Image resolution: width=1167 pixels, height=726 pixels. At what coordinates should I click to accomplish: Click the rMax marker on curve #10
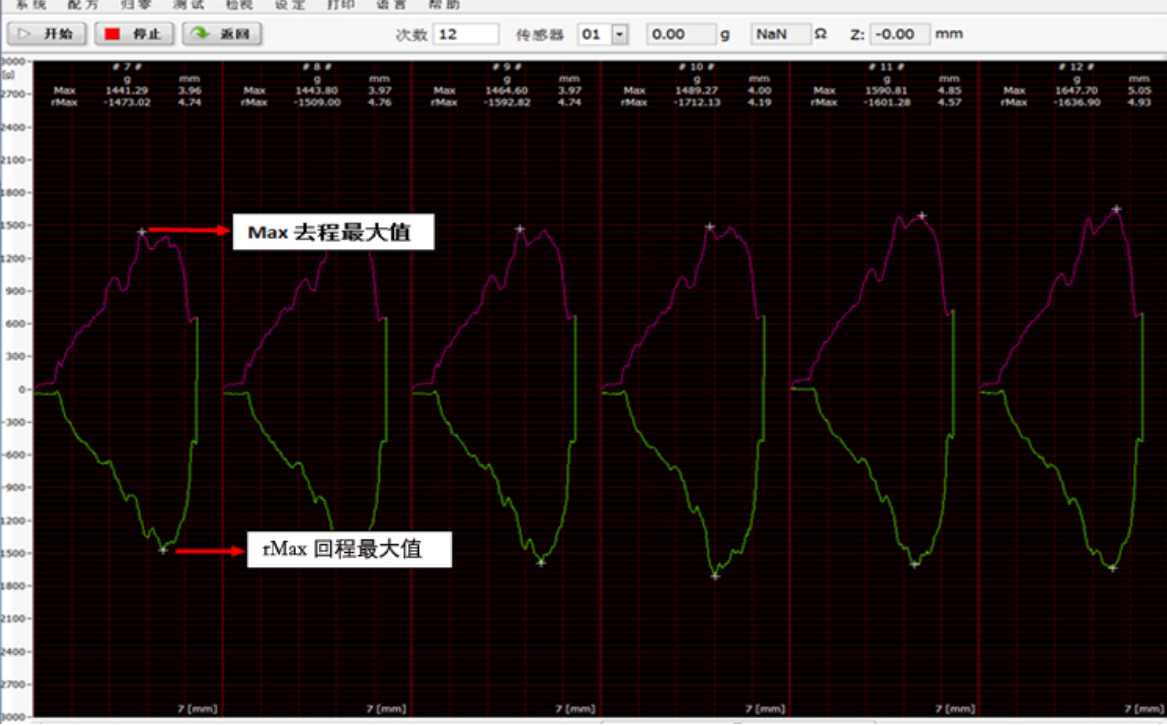point(715,576)
